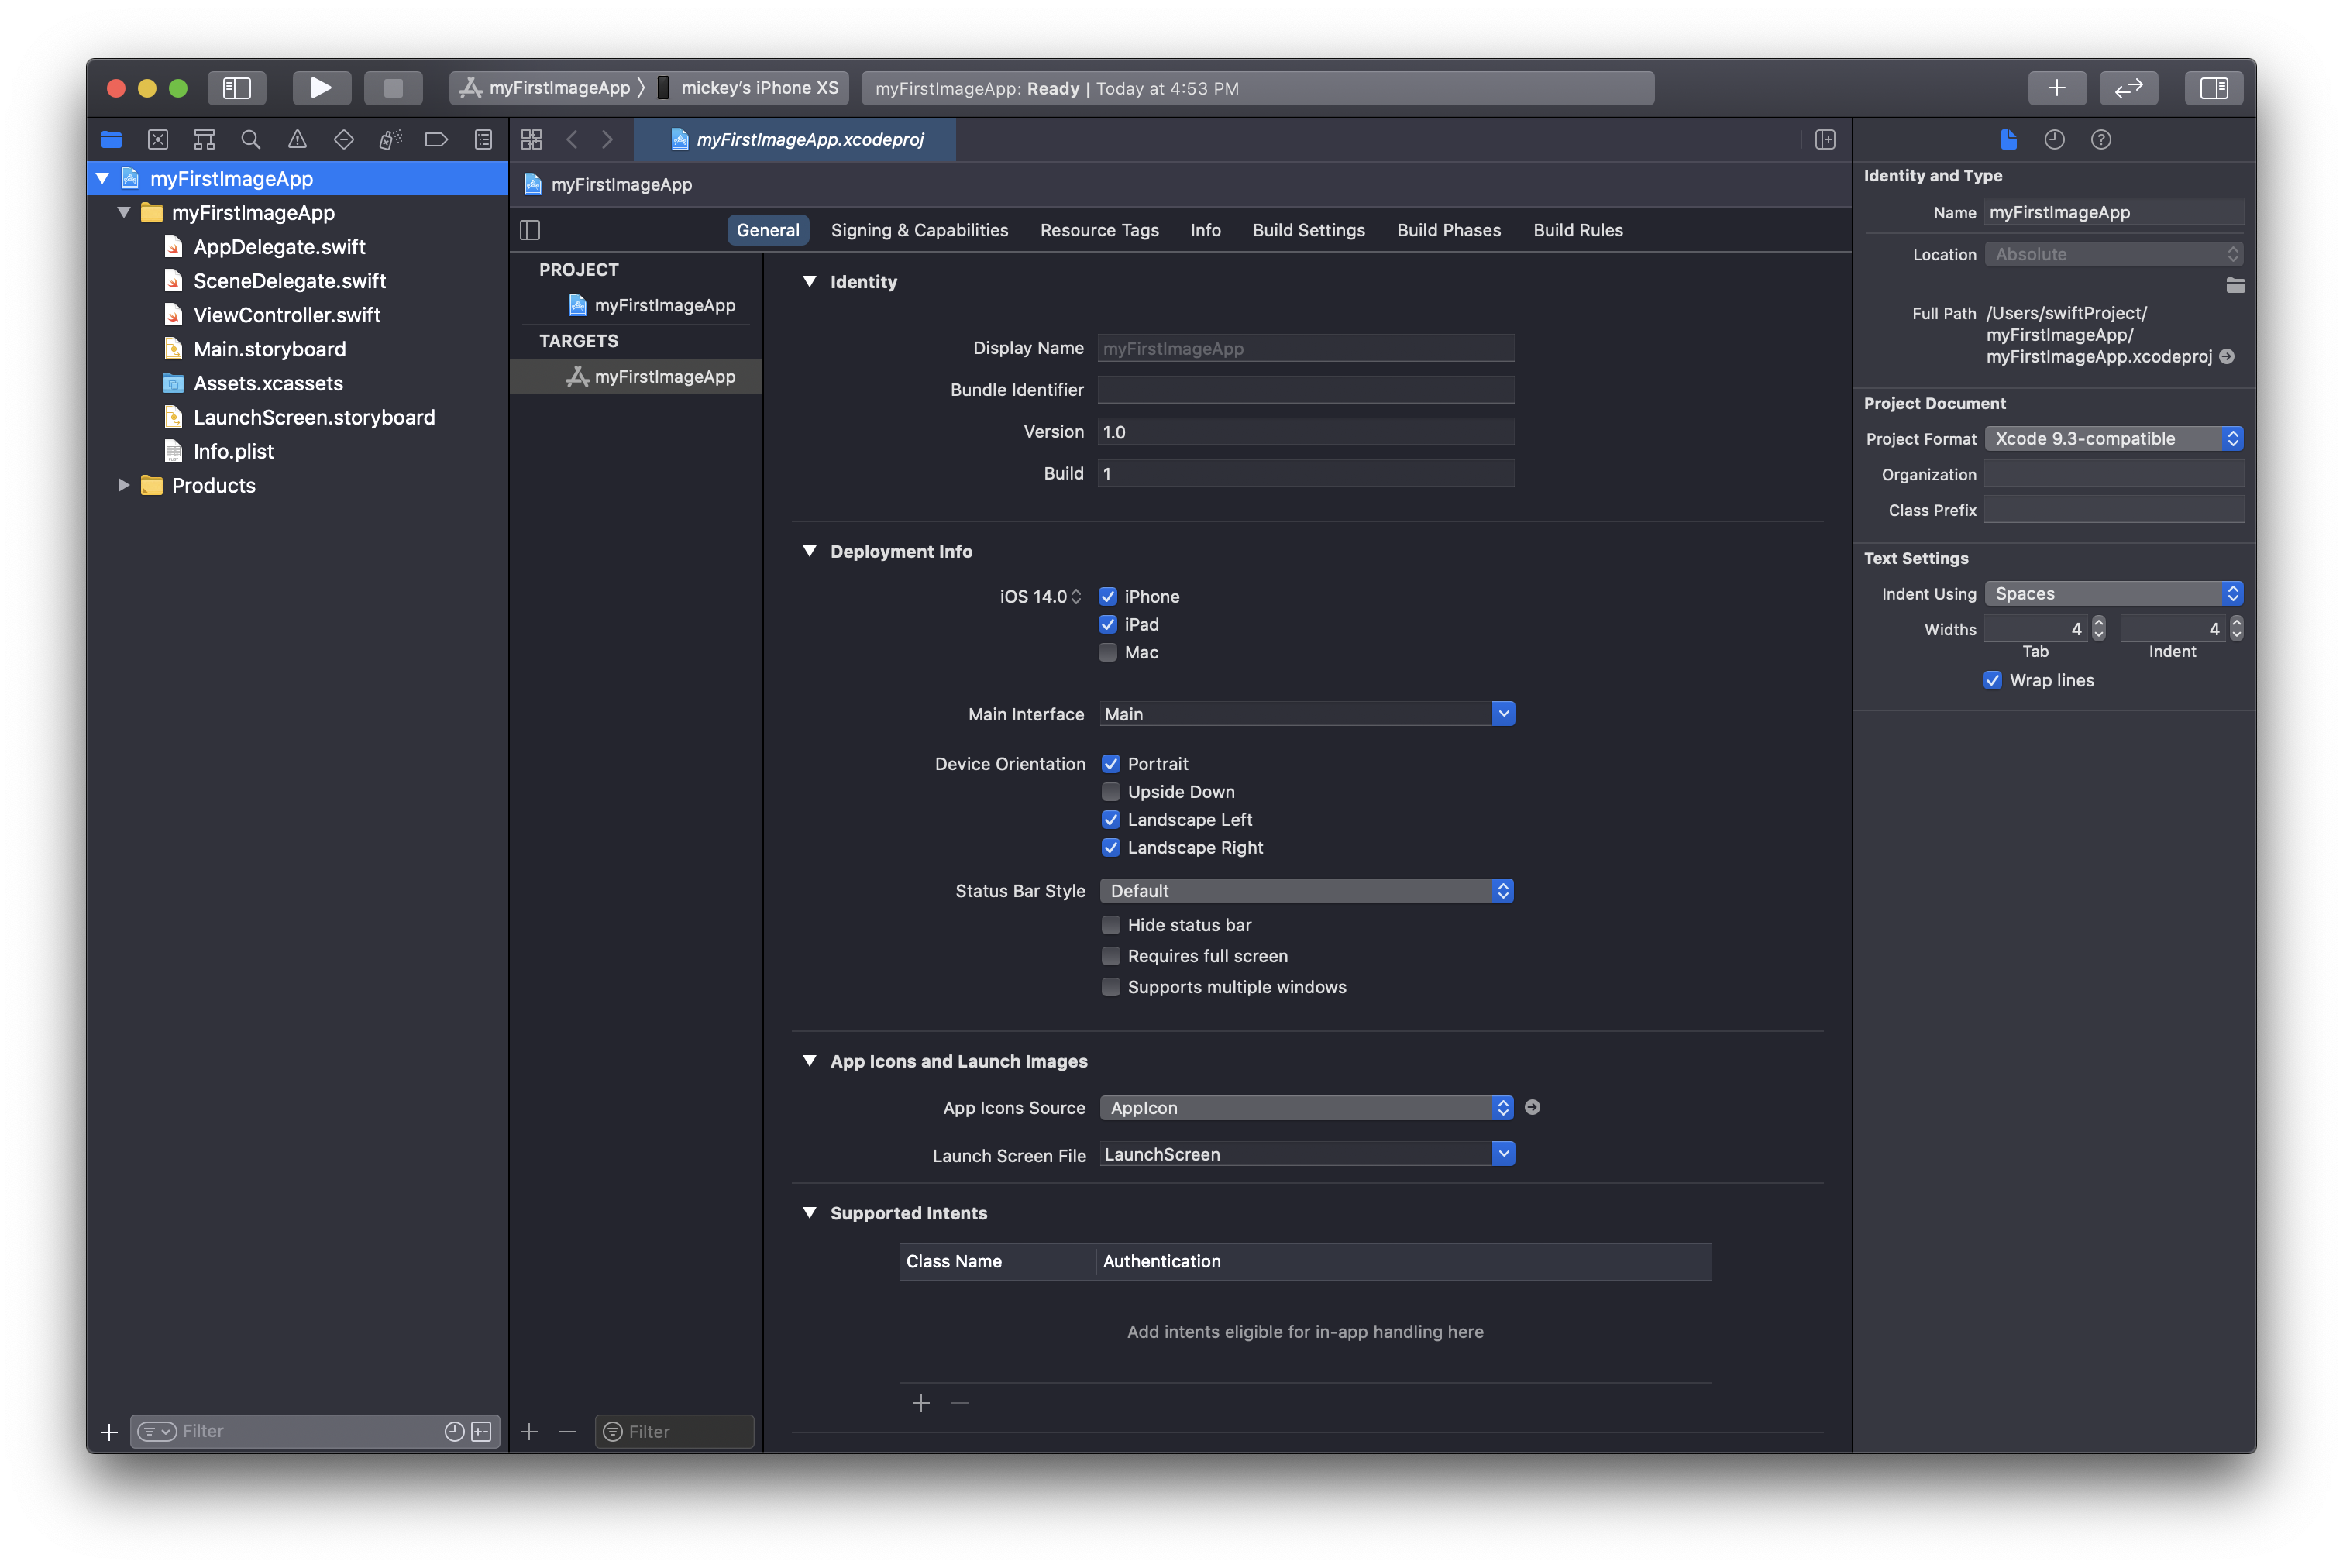Open the Debug navigator icon
The height and width of the screenshot is (1568, 2343).
coord(390,140)
